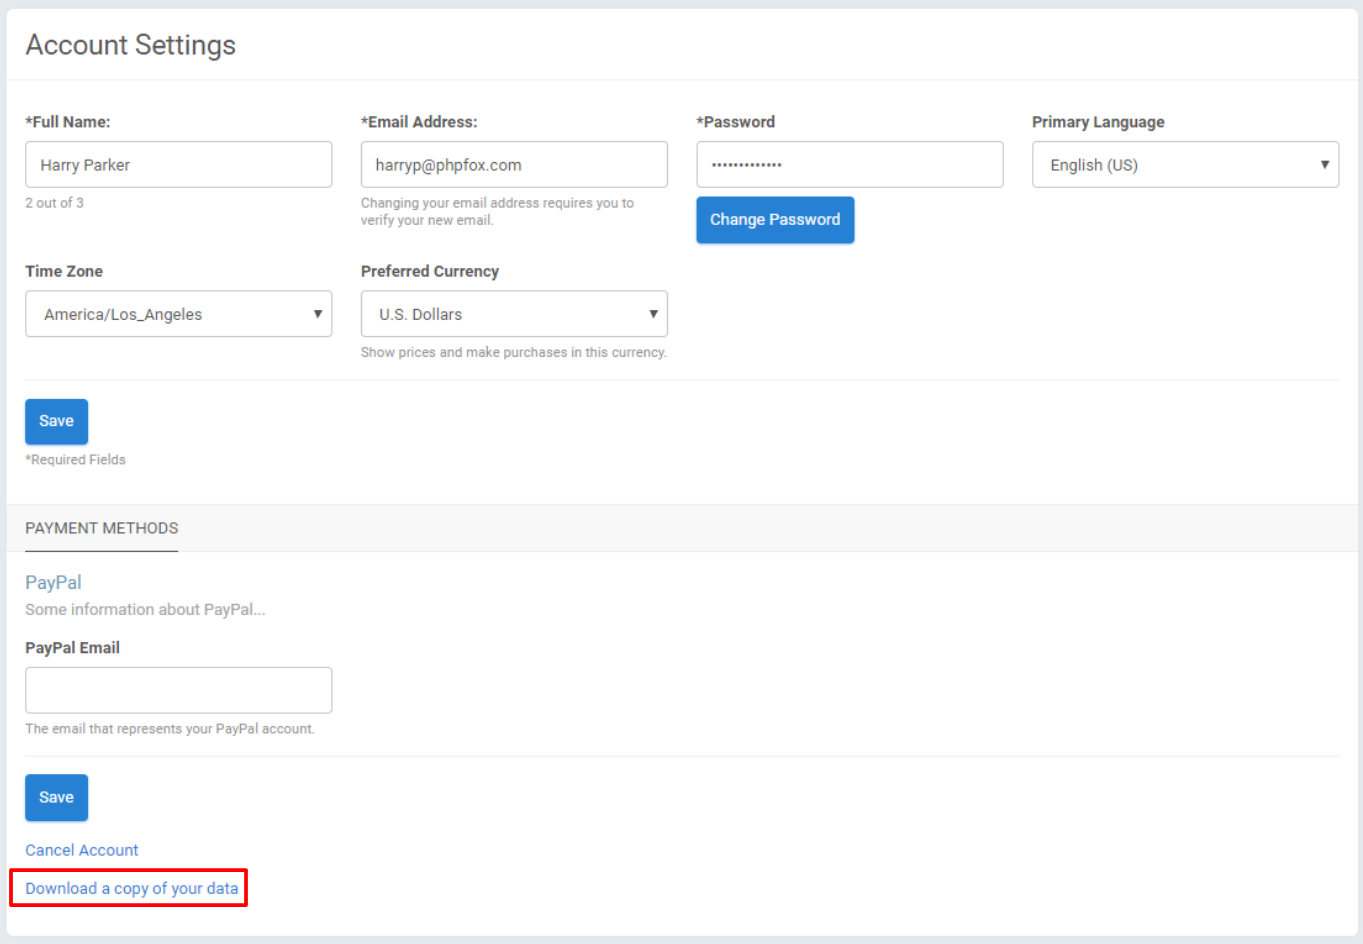Open the Cancel Account link
This screenshot has height=944, width=1363.
[82, 850]
